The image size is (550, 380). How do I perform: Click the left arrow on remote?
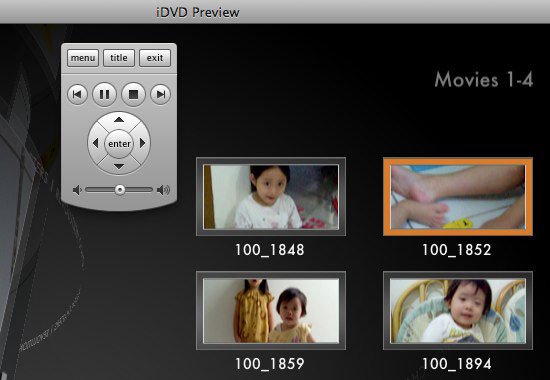95,143
